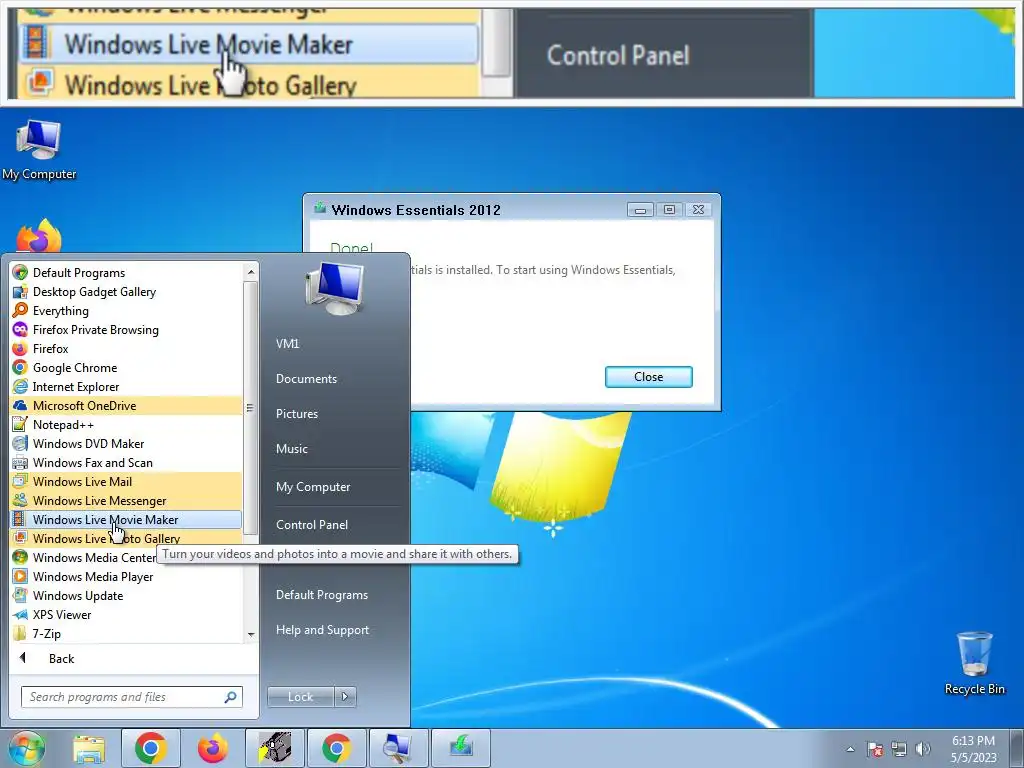This screenshot has width=1024, height=768.
Task: Open Windows Explorer from the taskbar
Action: click(88, 748)
